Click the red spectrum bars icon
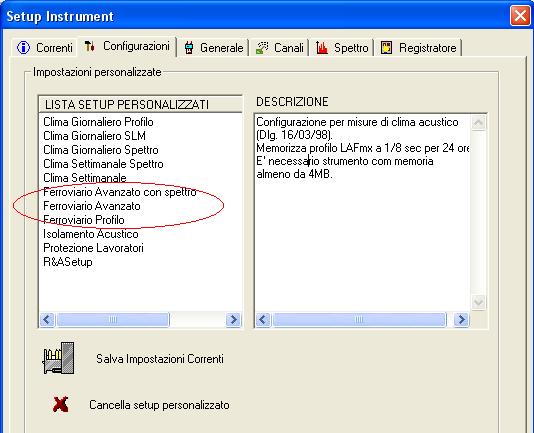This screenshot has height=433, width=534. click(321, 48)
